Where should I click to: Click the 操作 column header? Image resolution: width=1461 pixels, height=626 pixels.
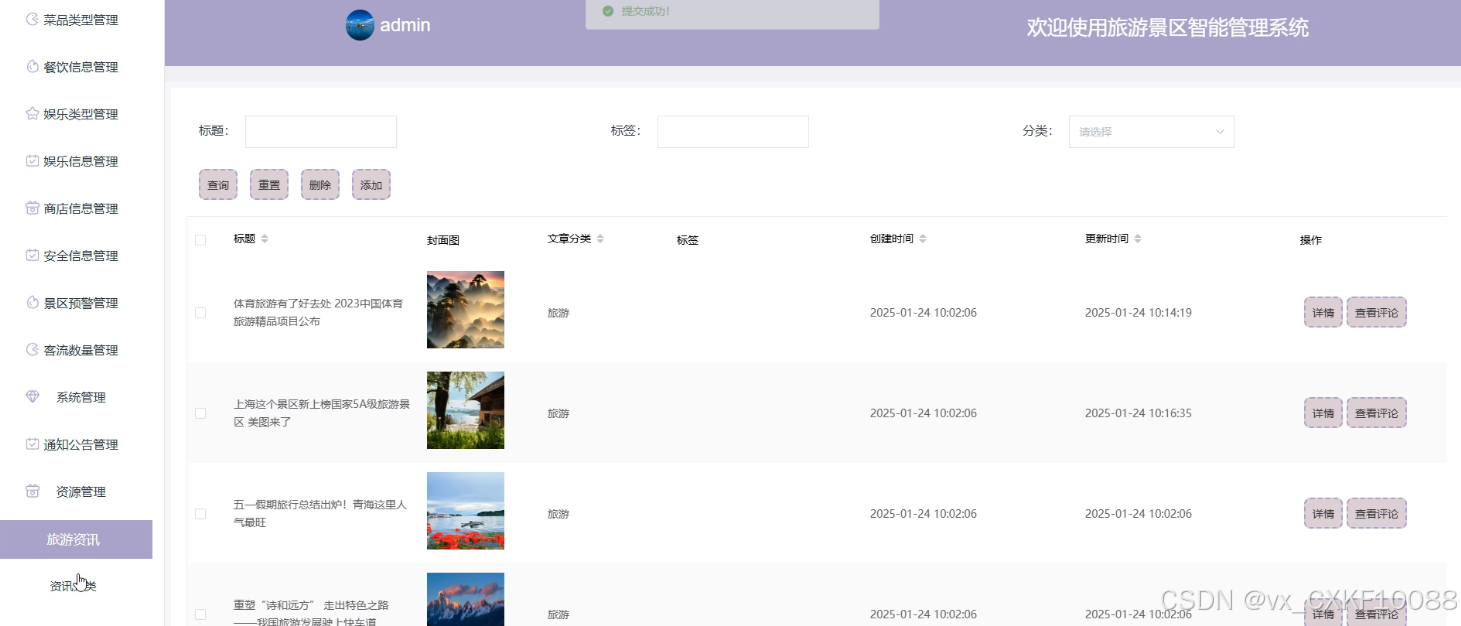pyautogui.click(x=1311, y=240)
